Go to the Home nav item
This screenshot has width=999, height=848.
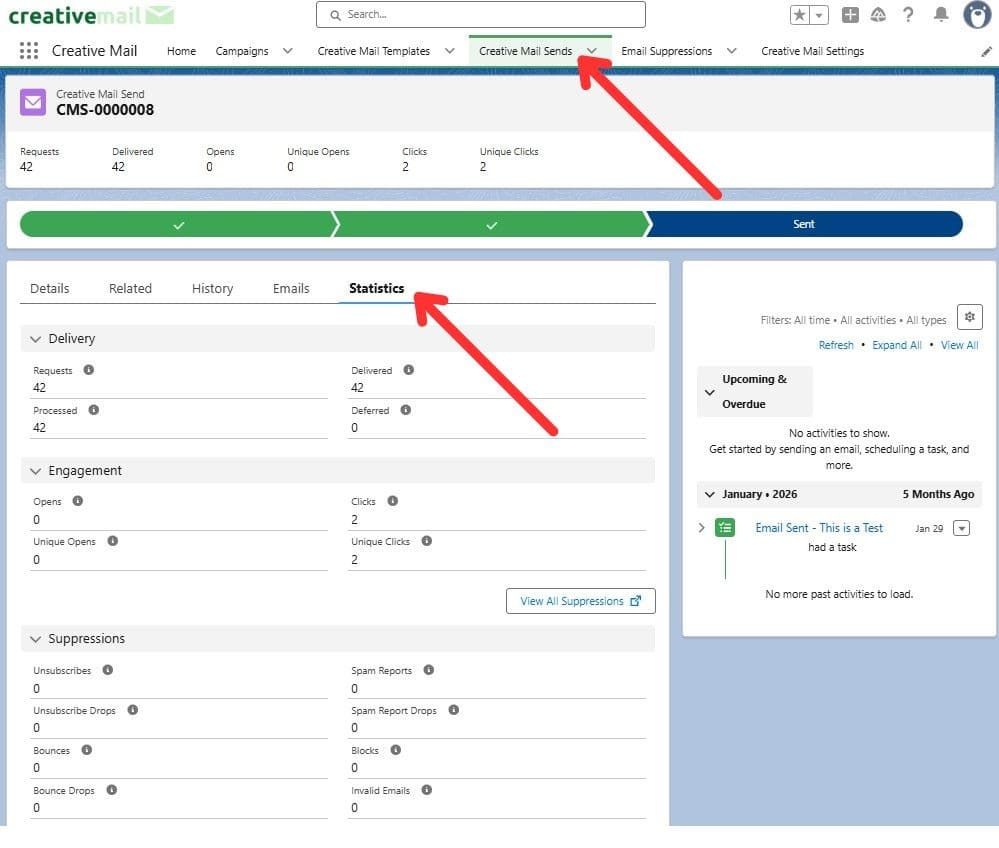click(x=182, y=51)
